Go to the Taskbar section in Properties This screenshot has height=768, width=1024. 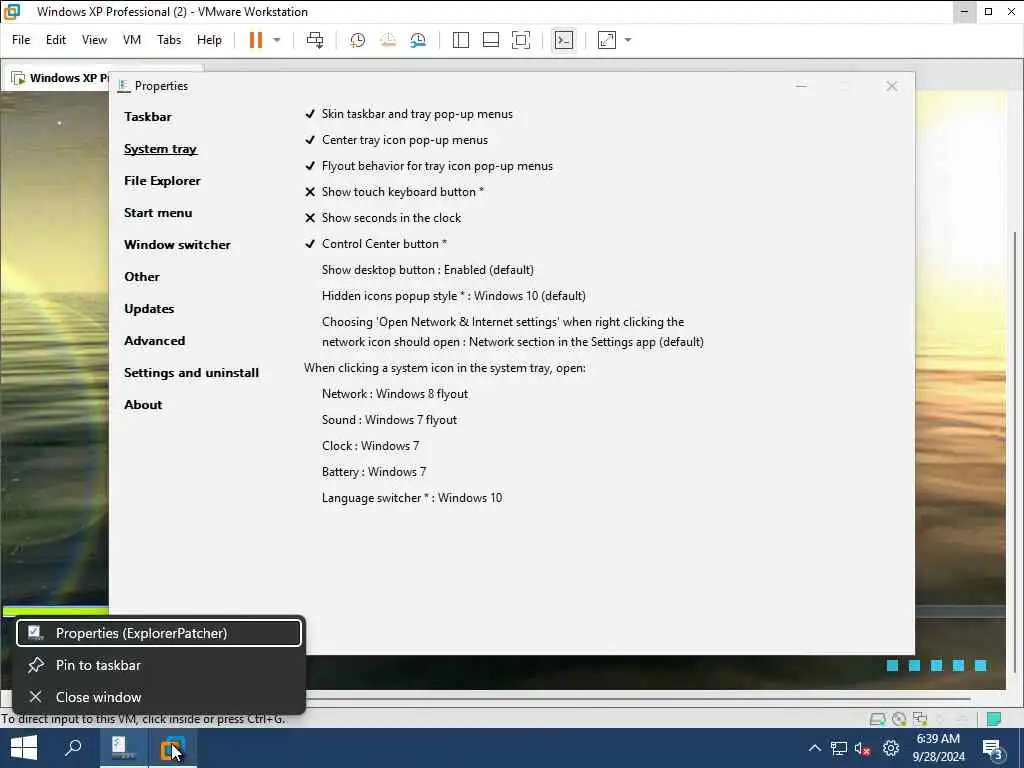[x=148, y=117]
